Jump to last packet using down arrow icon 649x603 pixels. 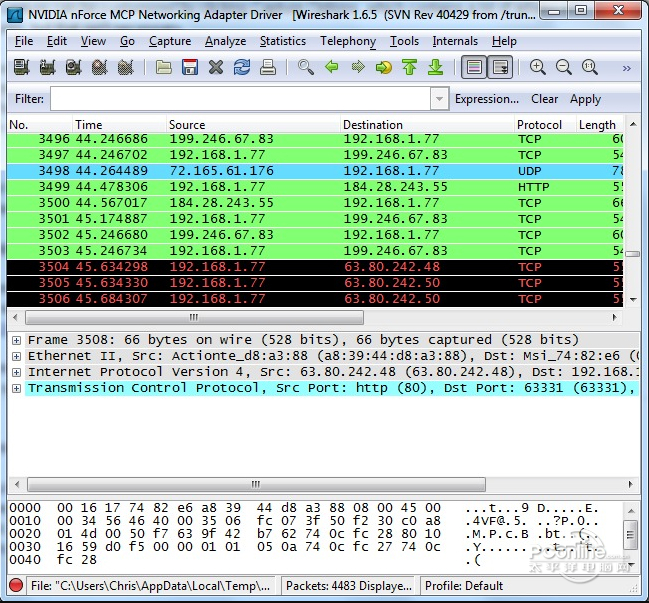coord(435,68)
